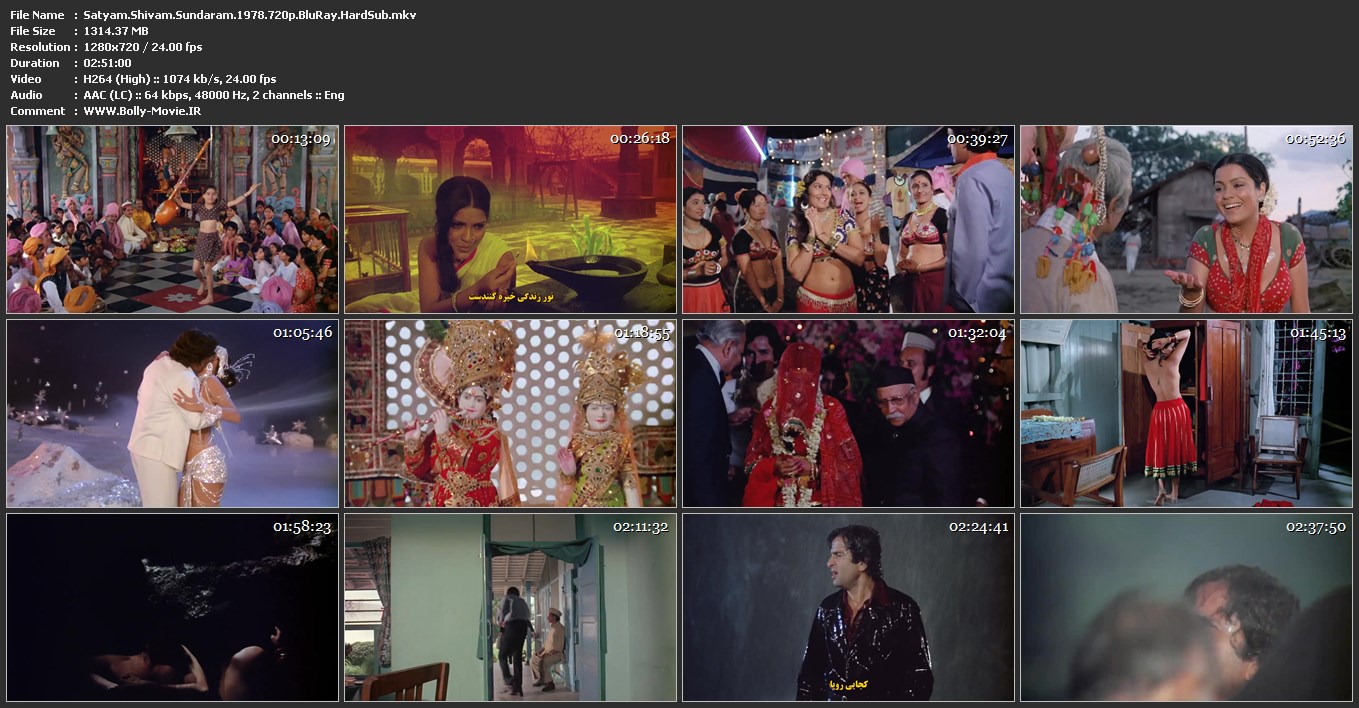Select the H264 (High) video details text
This screenshot has height=708, width=1359.
click(180, 79)
